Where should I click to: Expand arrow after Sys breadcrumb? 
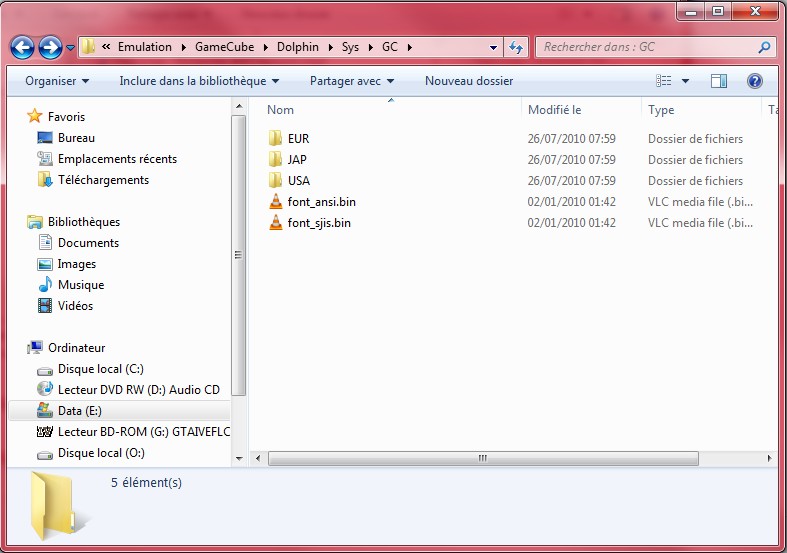point(370,47)
